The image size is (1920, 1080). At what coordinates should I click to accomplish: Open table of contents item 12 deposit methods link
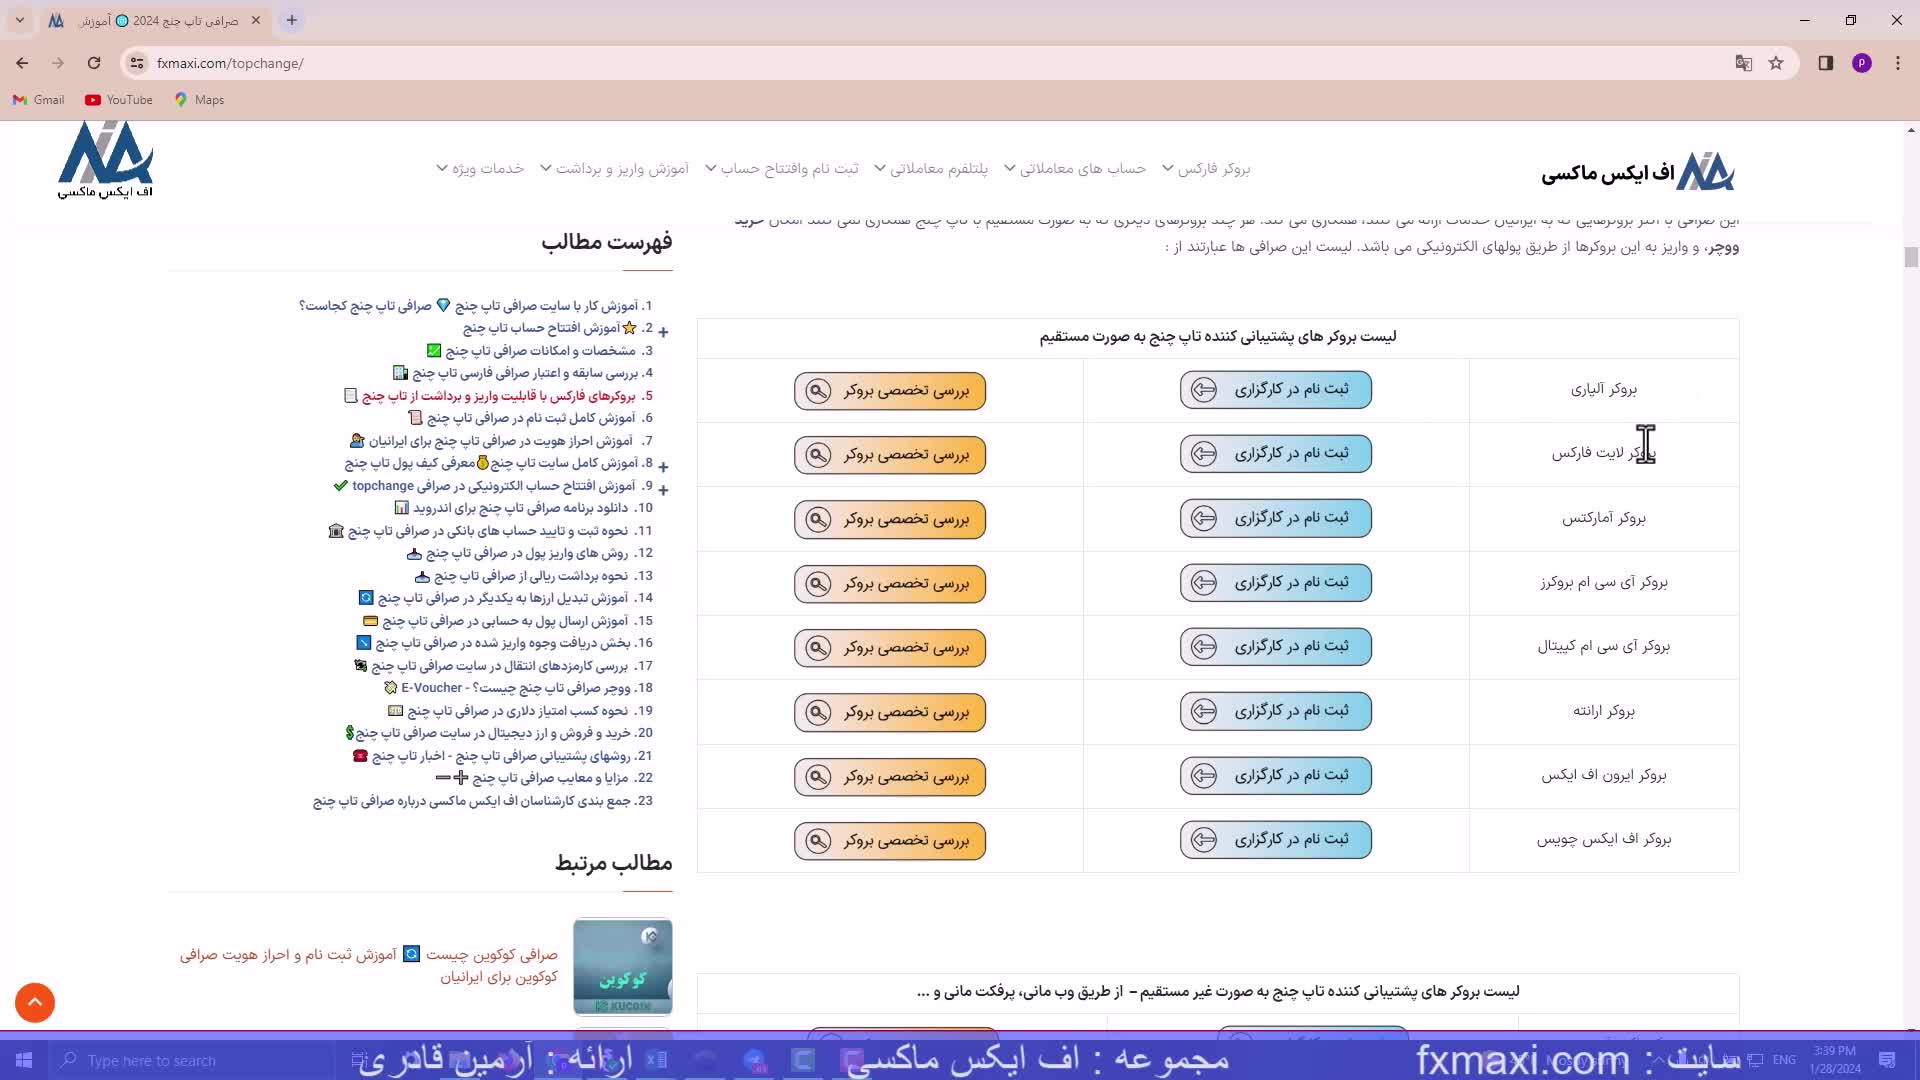[x=527, y=553]
